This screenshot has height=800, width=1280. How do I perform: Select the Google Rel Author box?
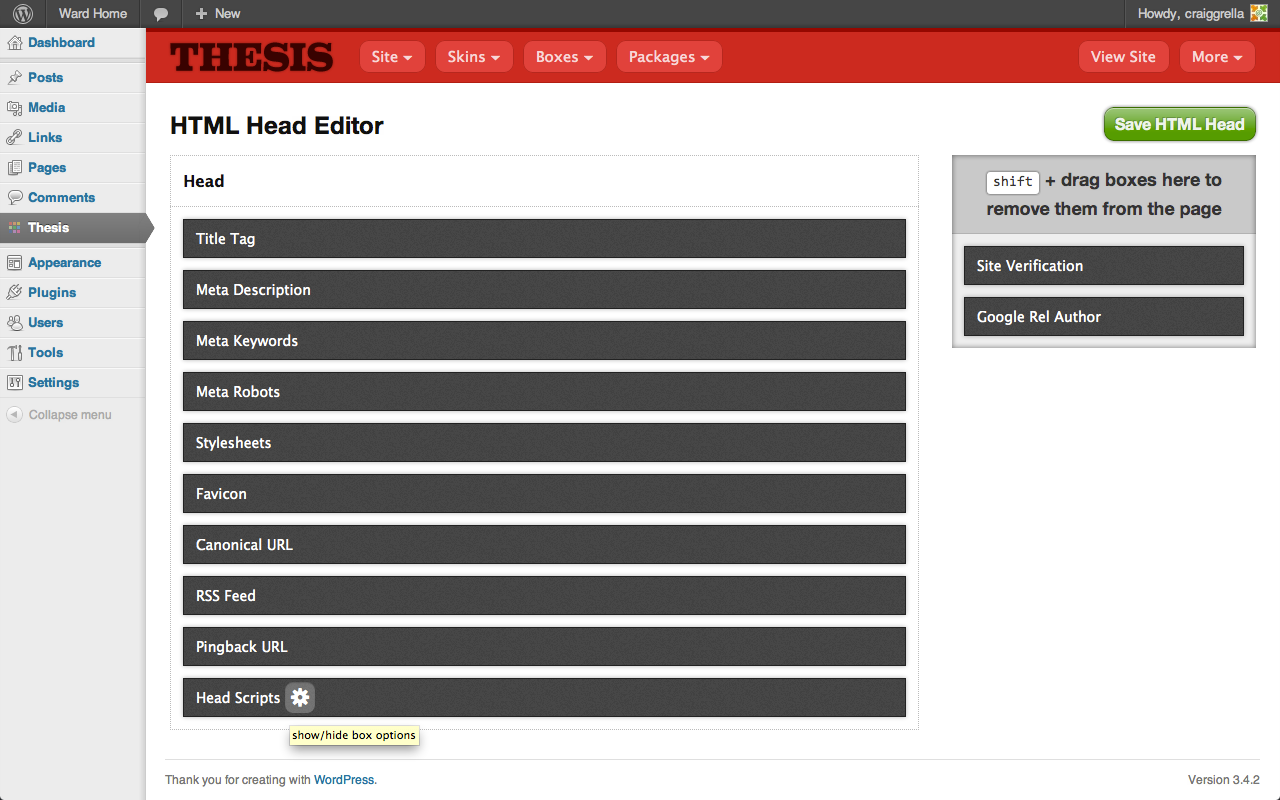[1104, 317]
